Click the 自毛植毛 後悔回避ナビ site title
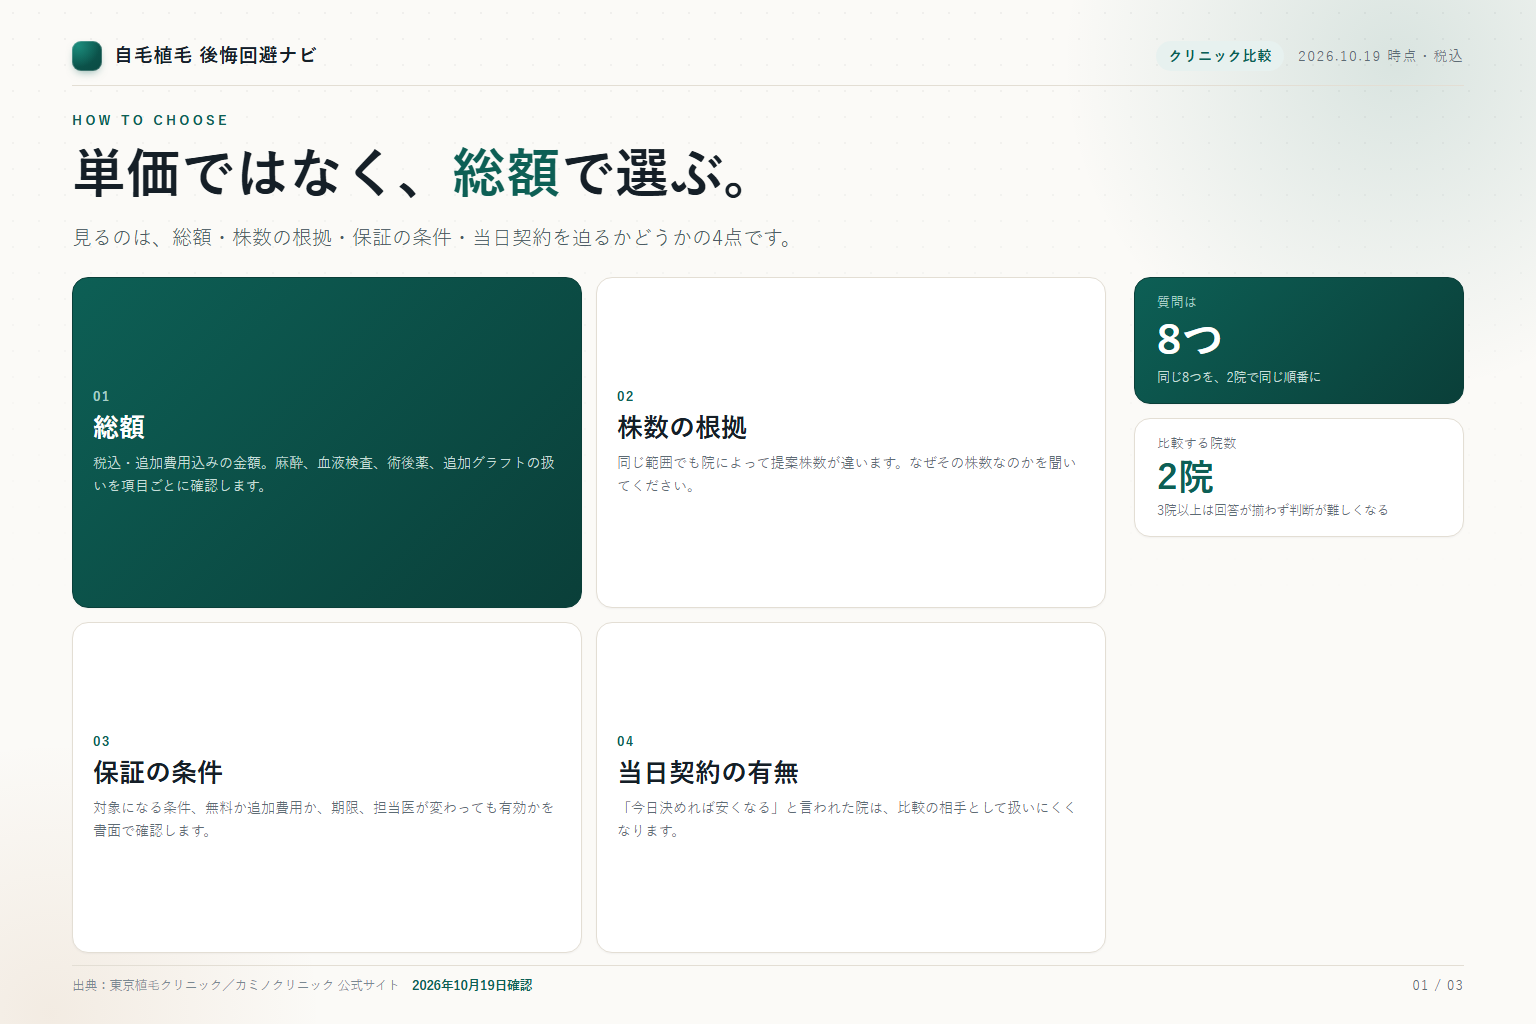 pyautogui.click(x=215, y=56)
